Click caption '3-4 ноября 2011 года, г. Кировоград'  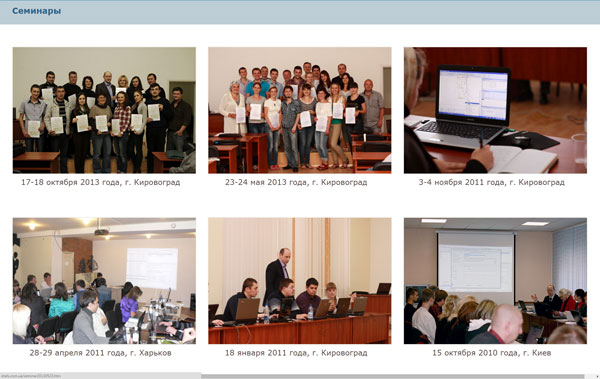coord(491,183)
